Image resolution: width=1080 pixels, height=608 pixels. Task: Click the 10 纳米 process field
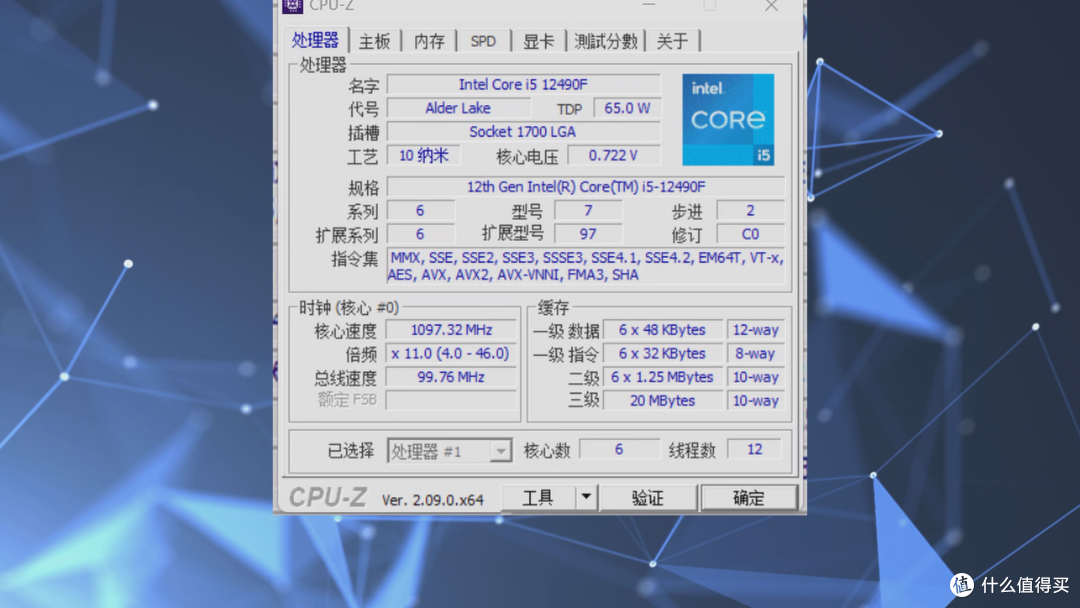coord(422,155)
